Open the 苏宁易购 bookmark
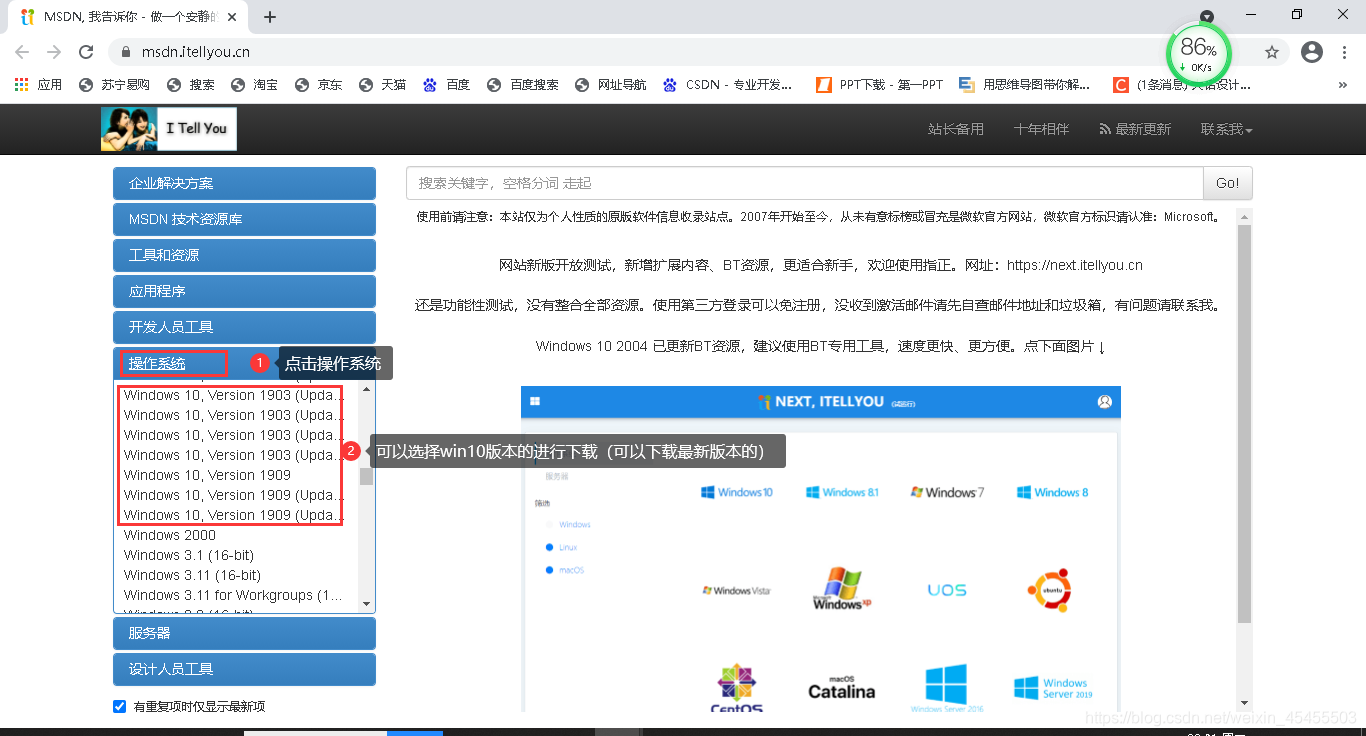Viewport: 1366px width, 736px height. pyautogui.click(x=114, y=85)
